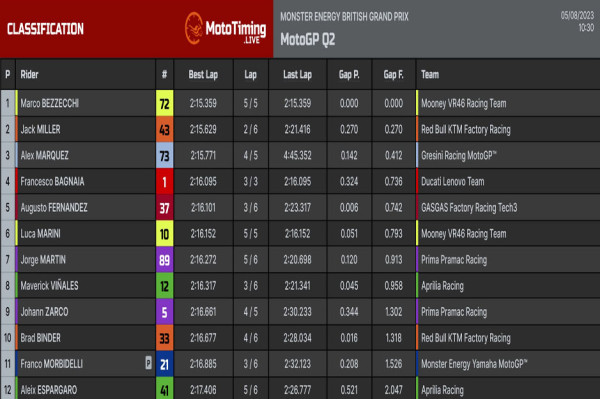The height and width of the screenshot is (399, 600).
Task: Click the number 37 badge for Fernandez
Action: (x=165, y=208)
